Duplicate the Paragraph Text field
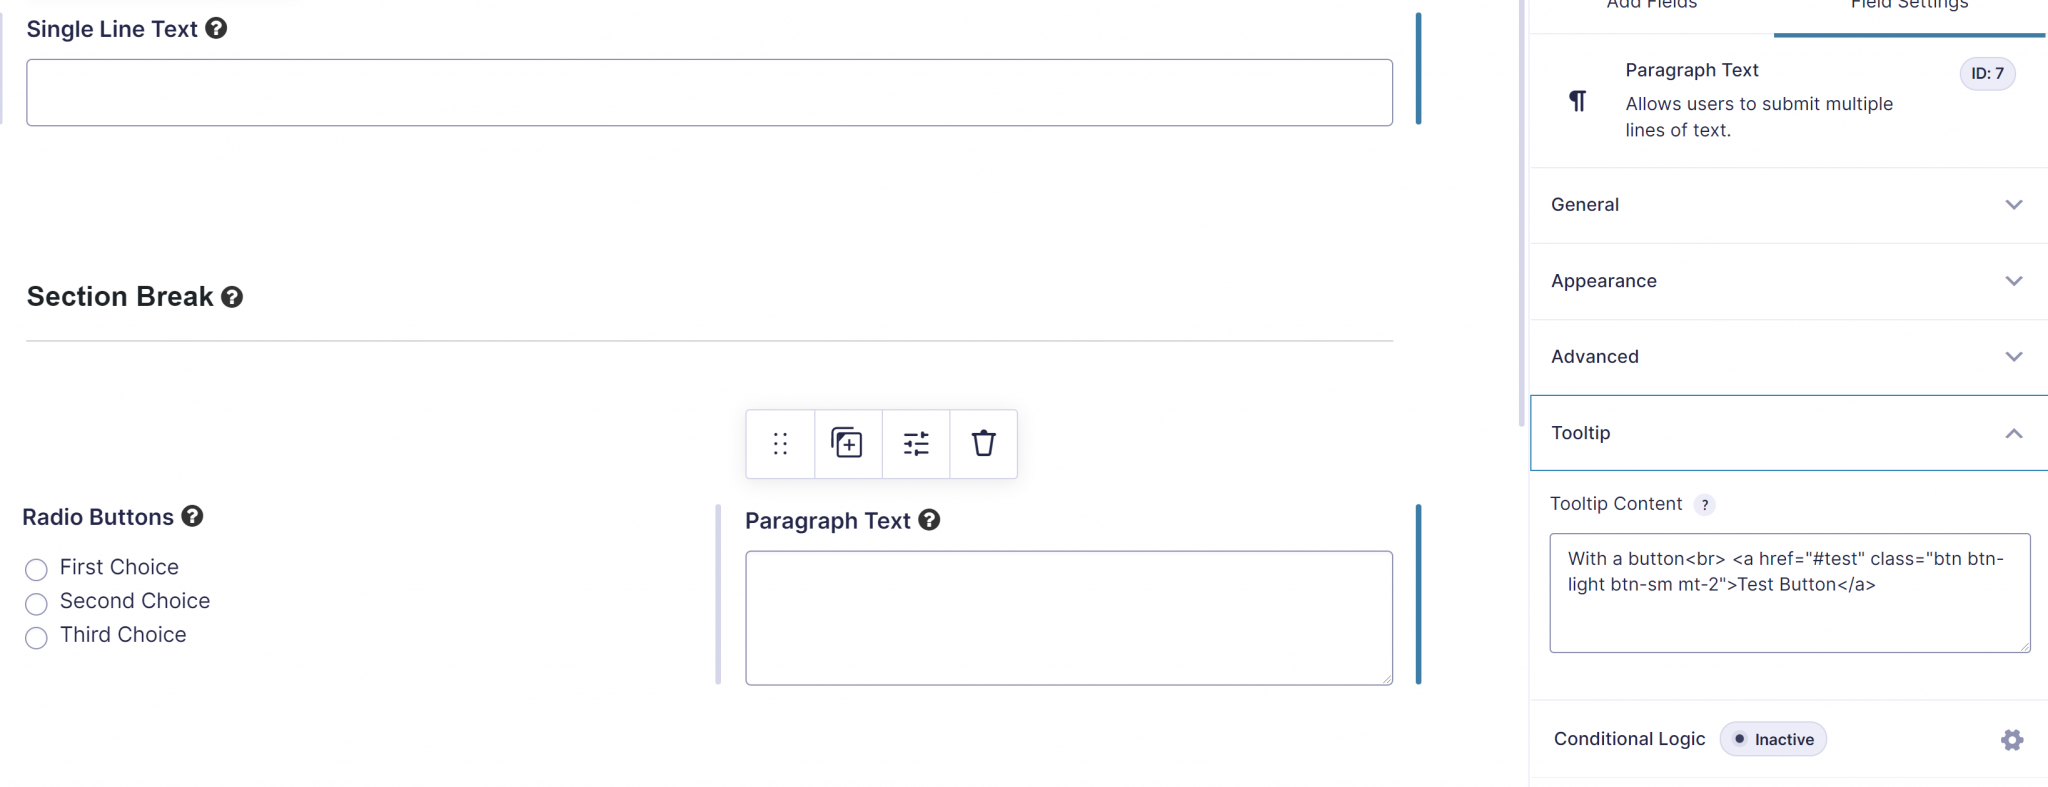The image size is (2048, 787). click(x=847, y=443)
